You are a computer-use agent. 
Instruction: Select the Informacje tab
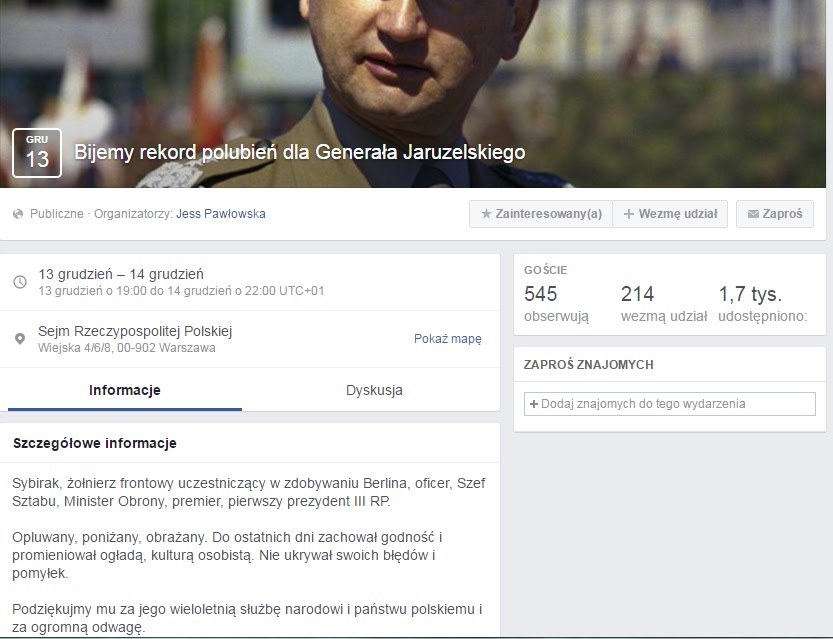tap(125, 390)
